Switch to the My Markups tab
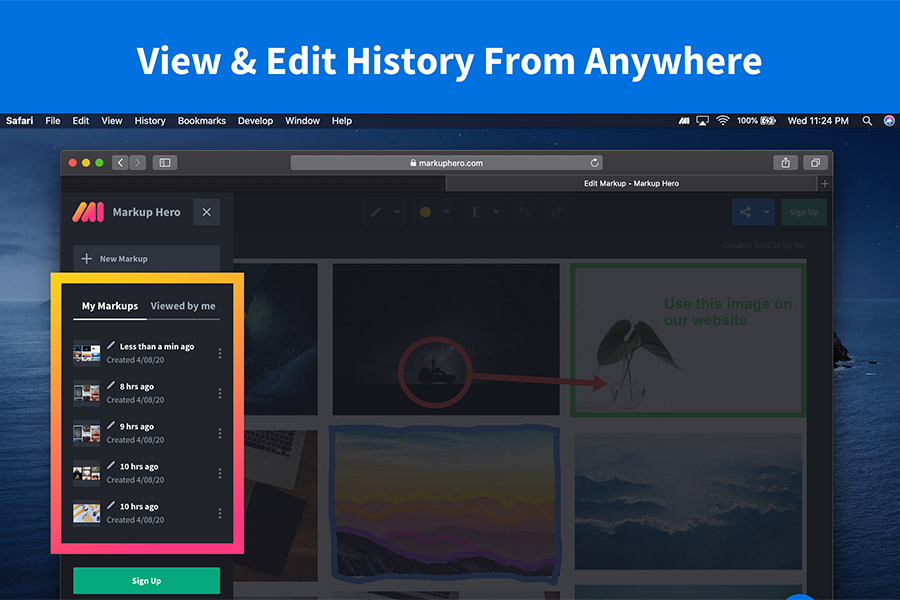 [110, 306]
